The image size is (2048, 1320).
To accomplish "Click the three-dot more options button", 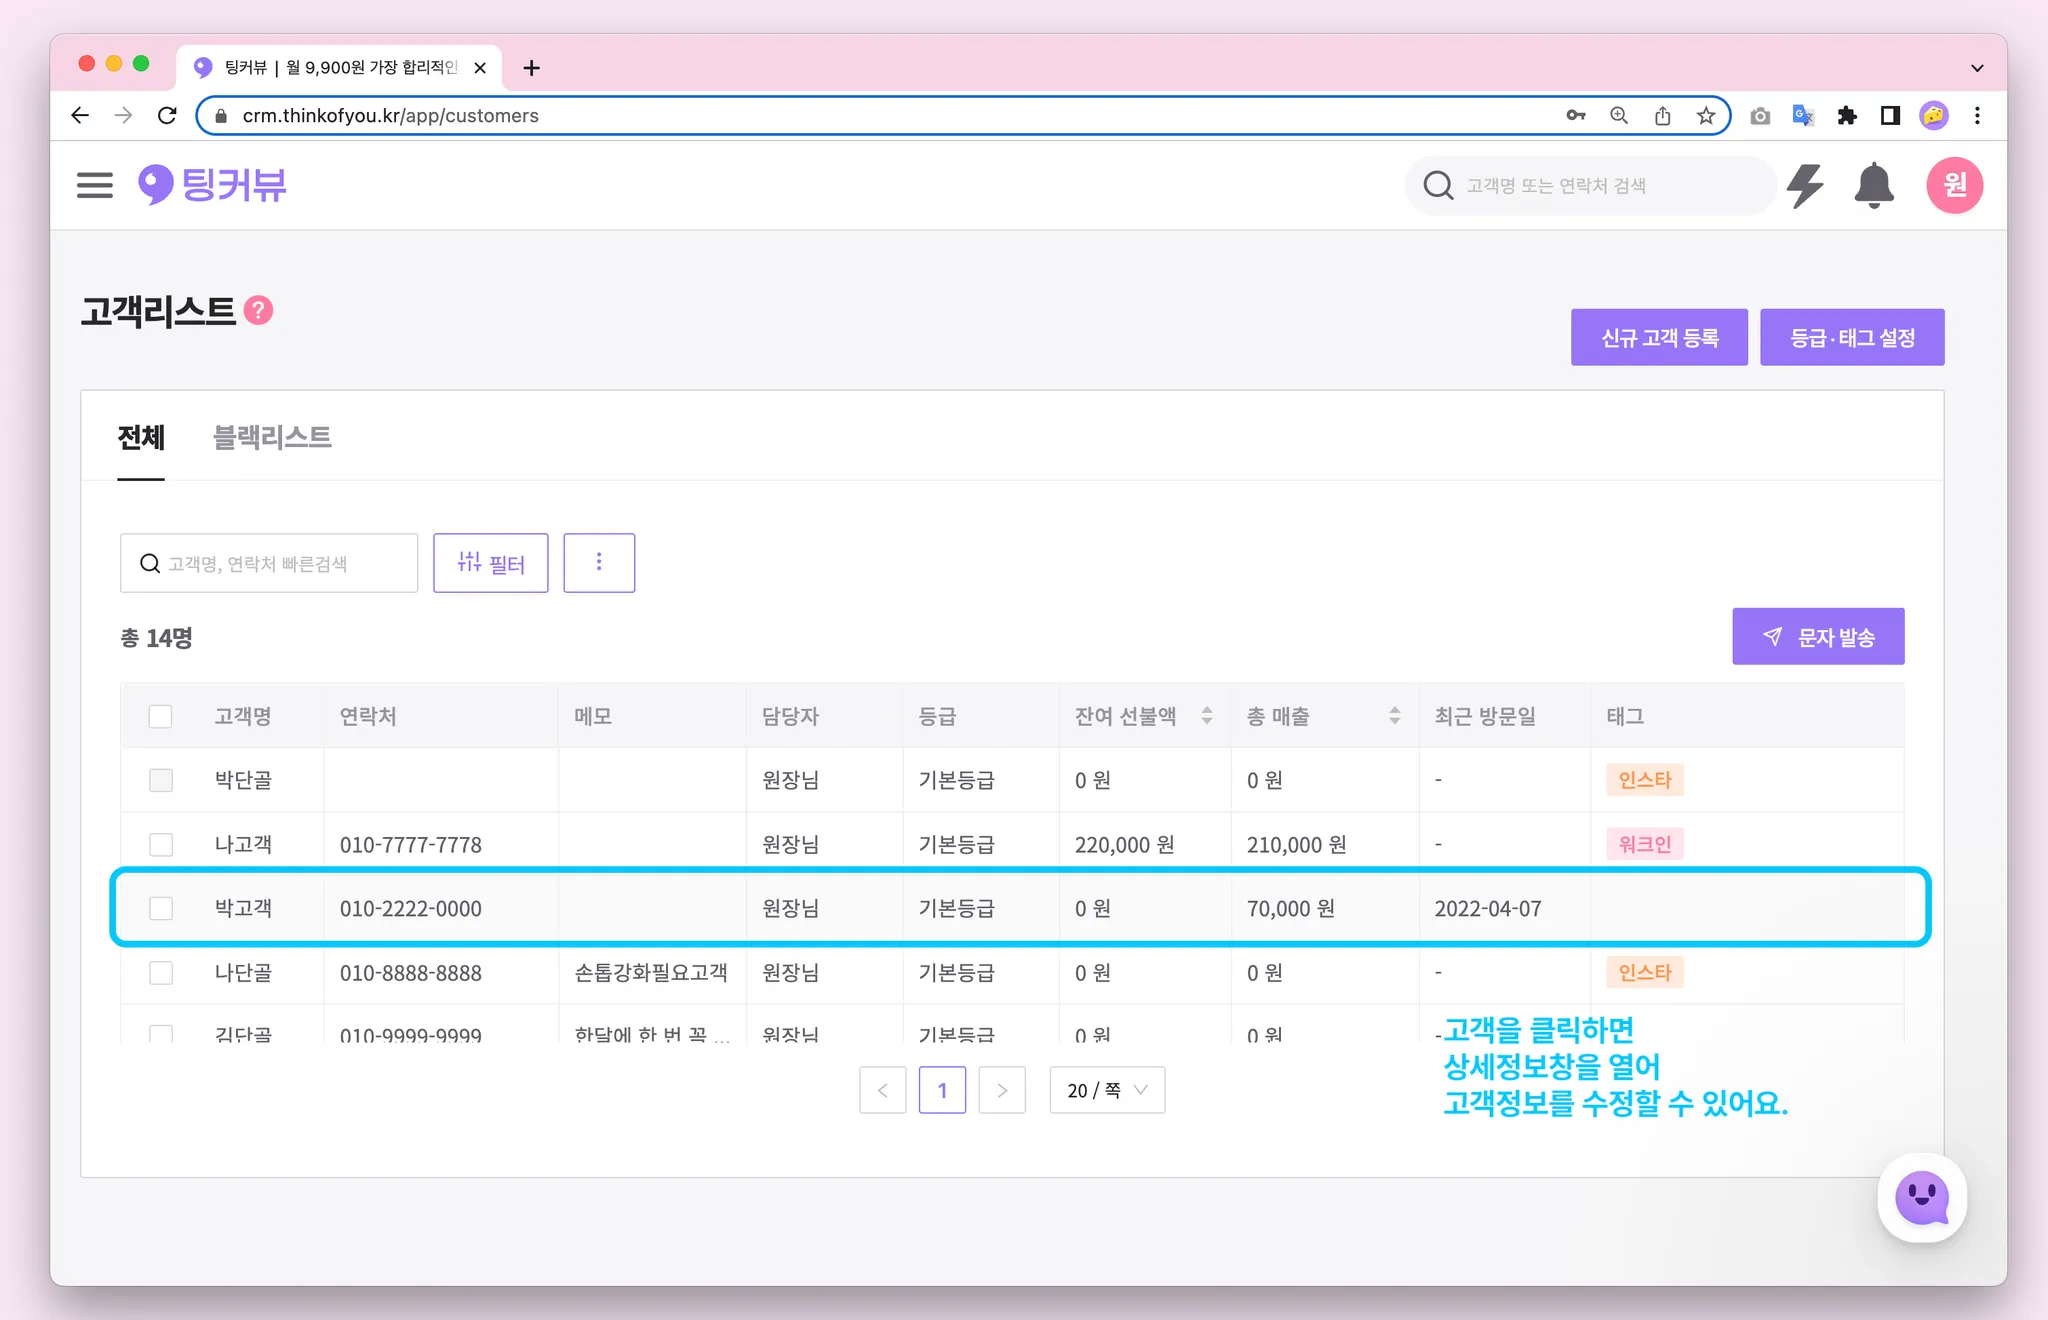I will pyautogui.click(x=599, y=563).
